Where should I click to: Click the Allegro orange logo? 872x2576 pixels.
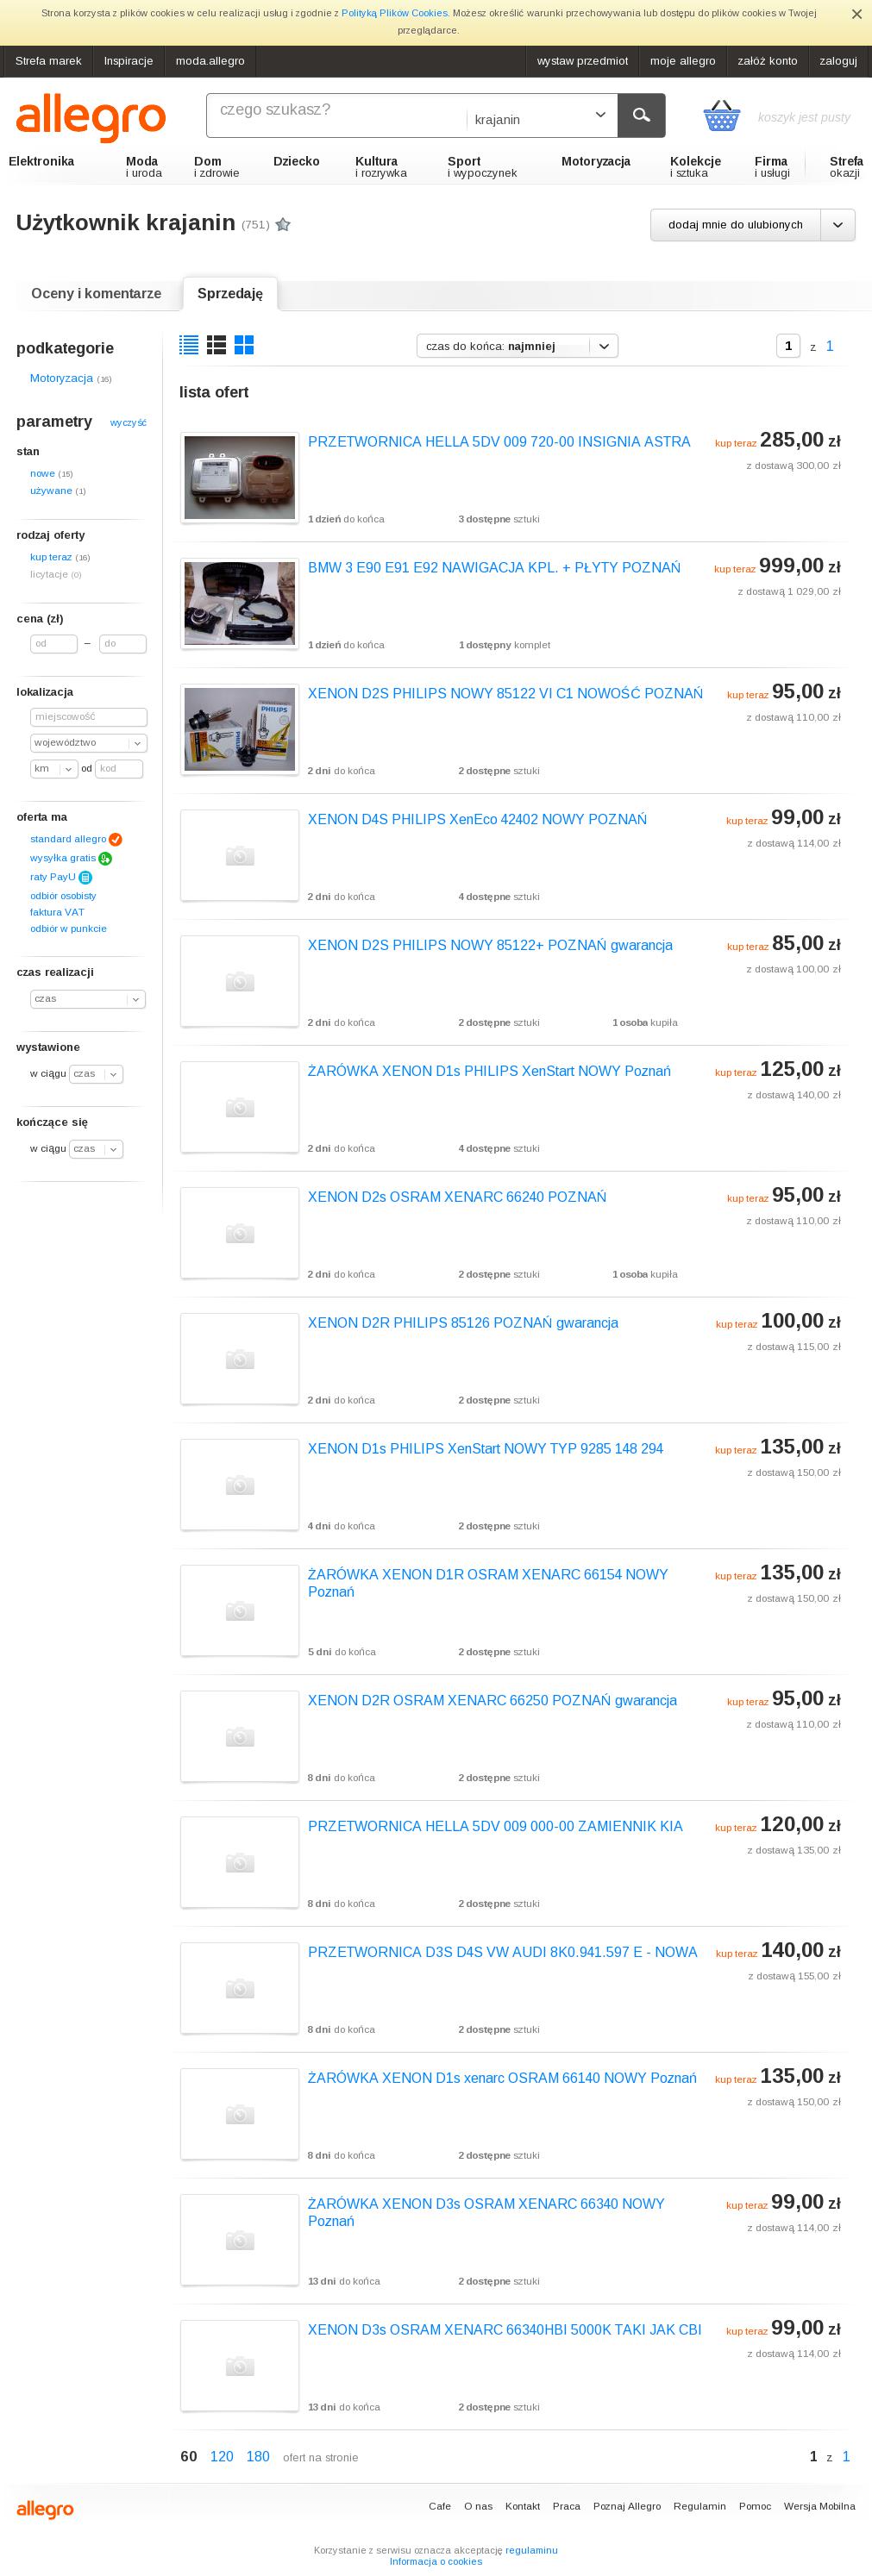tap(91, 118)
